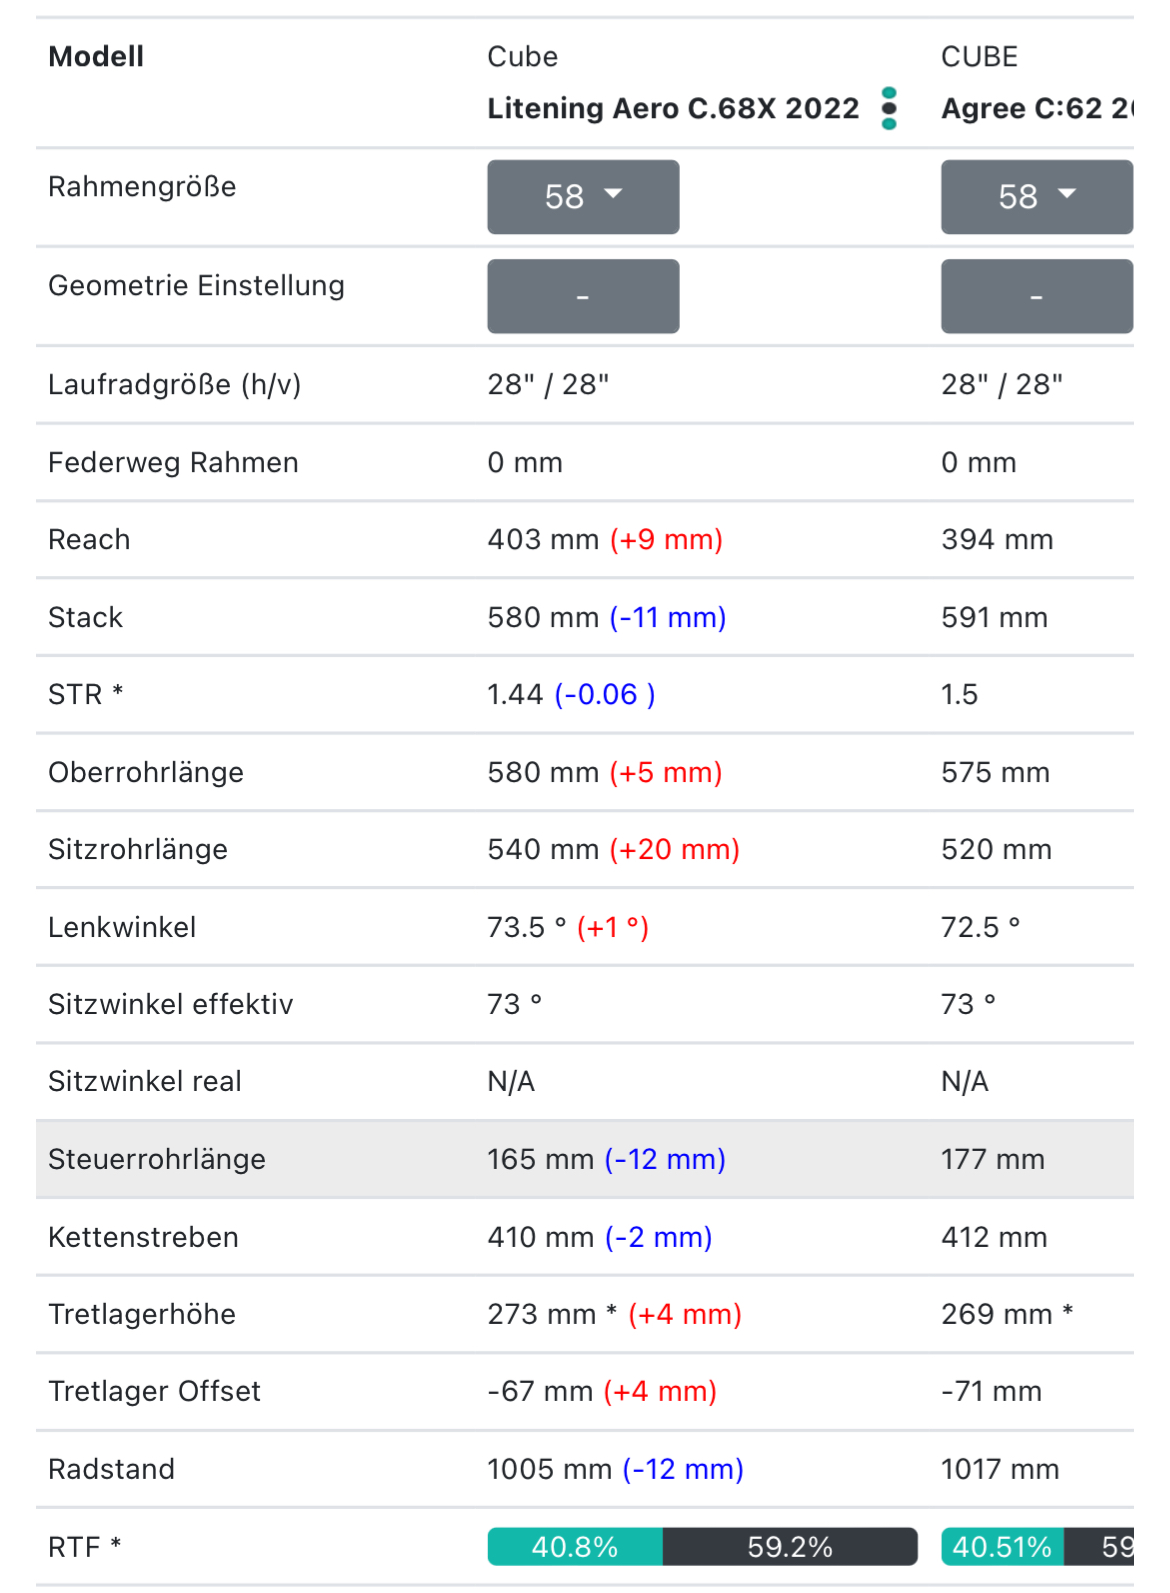The height and width of the screenshot is (1593, 1170).
Task: Click the Sitzwinkel effektiv row label
Action: point(171,1004)
